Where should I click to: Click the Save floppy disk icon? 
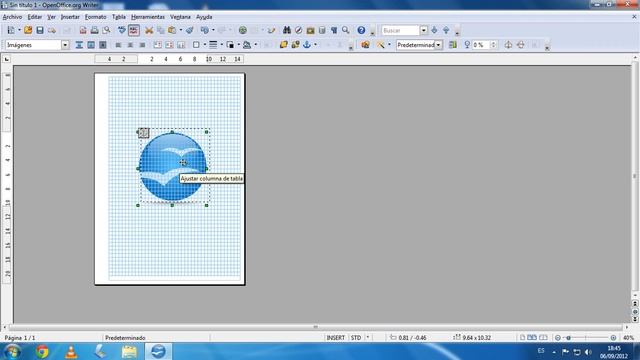[40, 30]
